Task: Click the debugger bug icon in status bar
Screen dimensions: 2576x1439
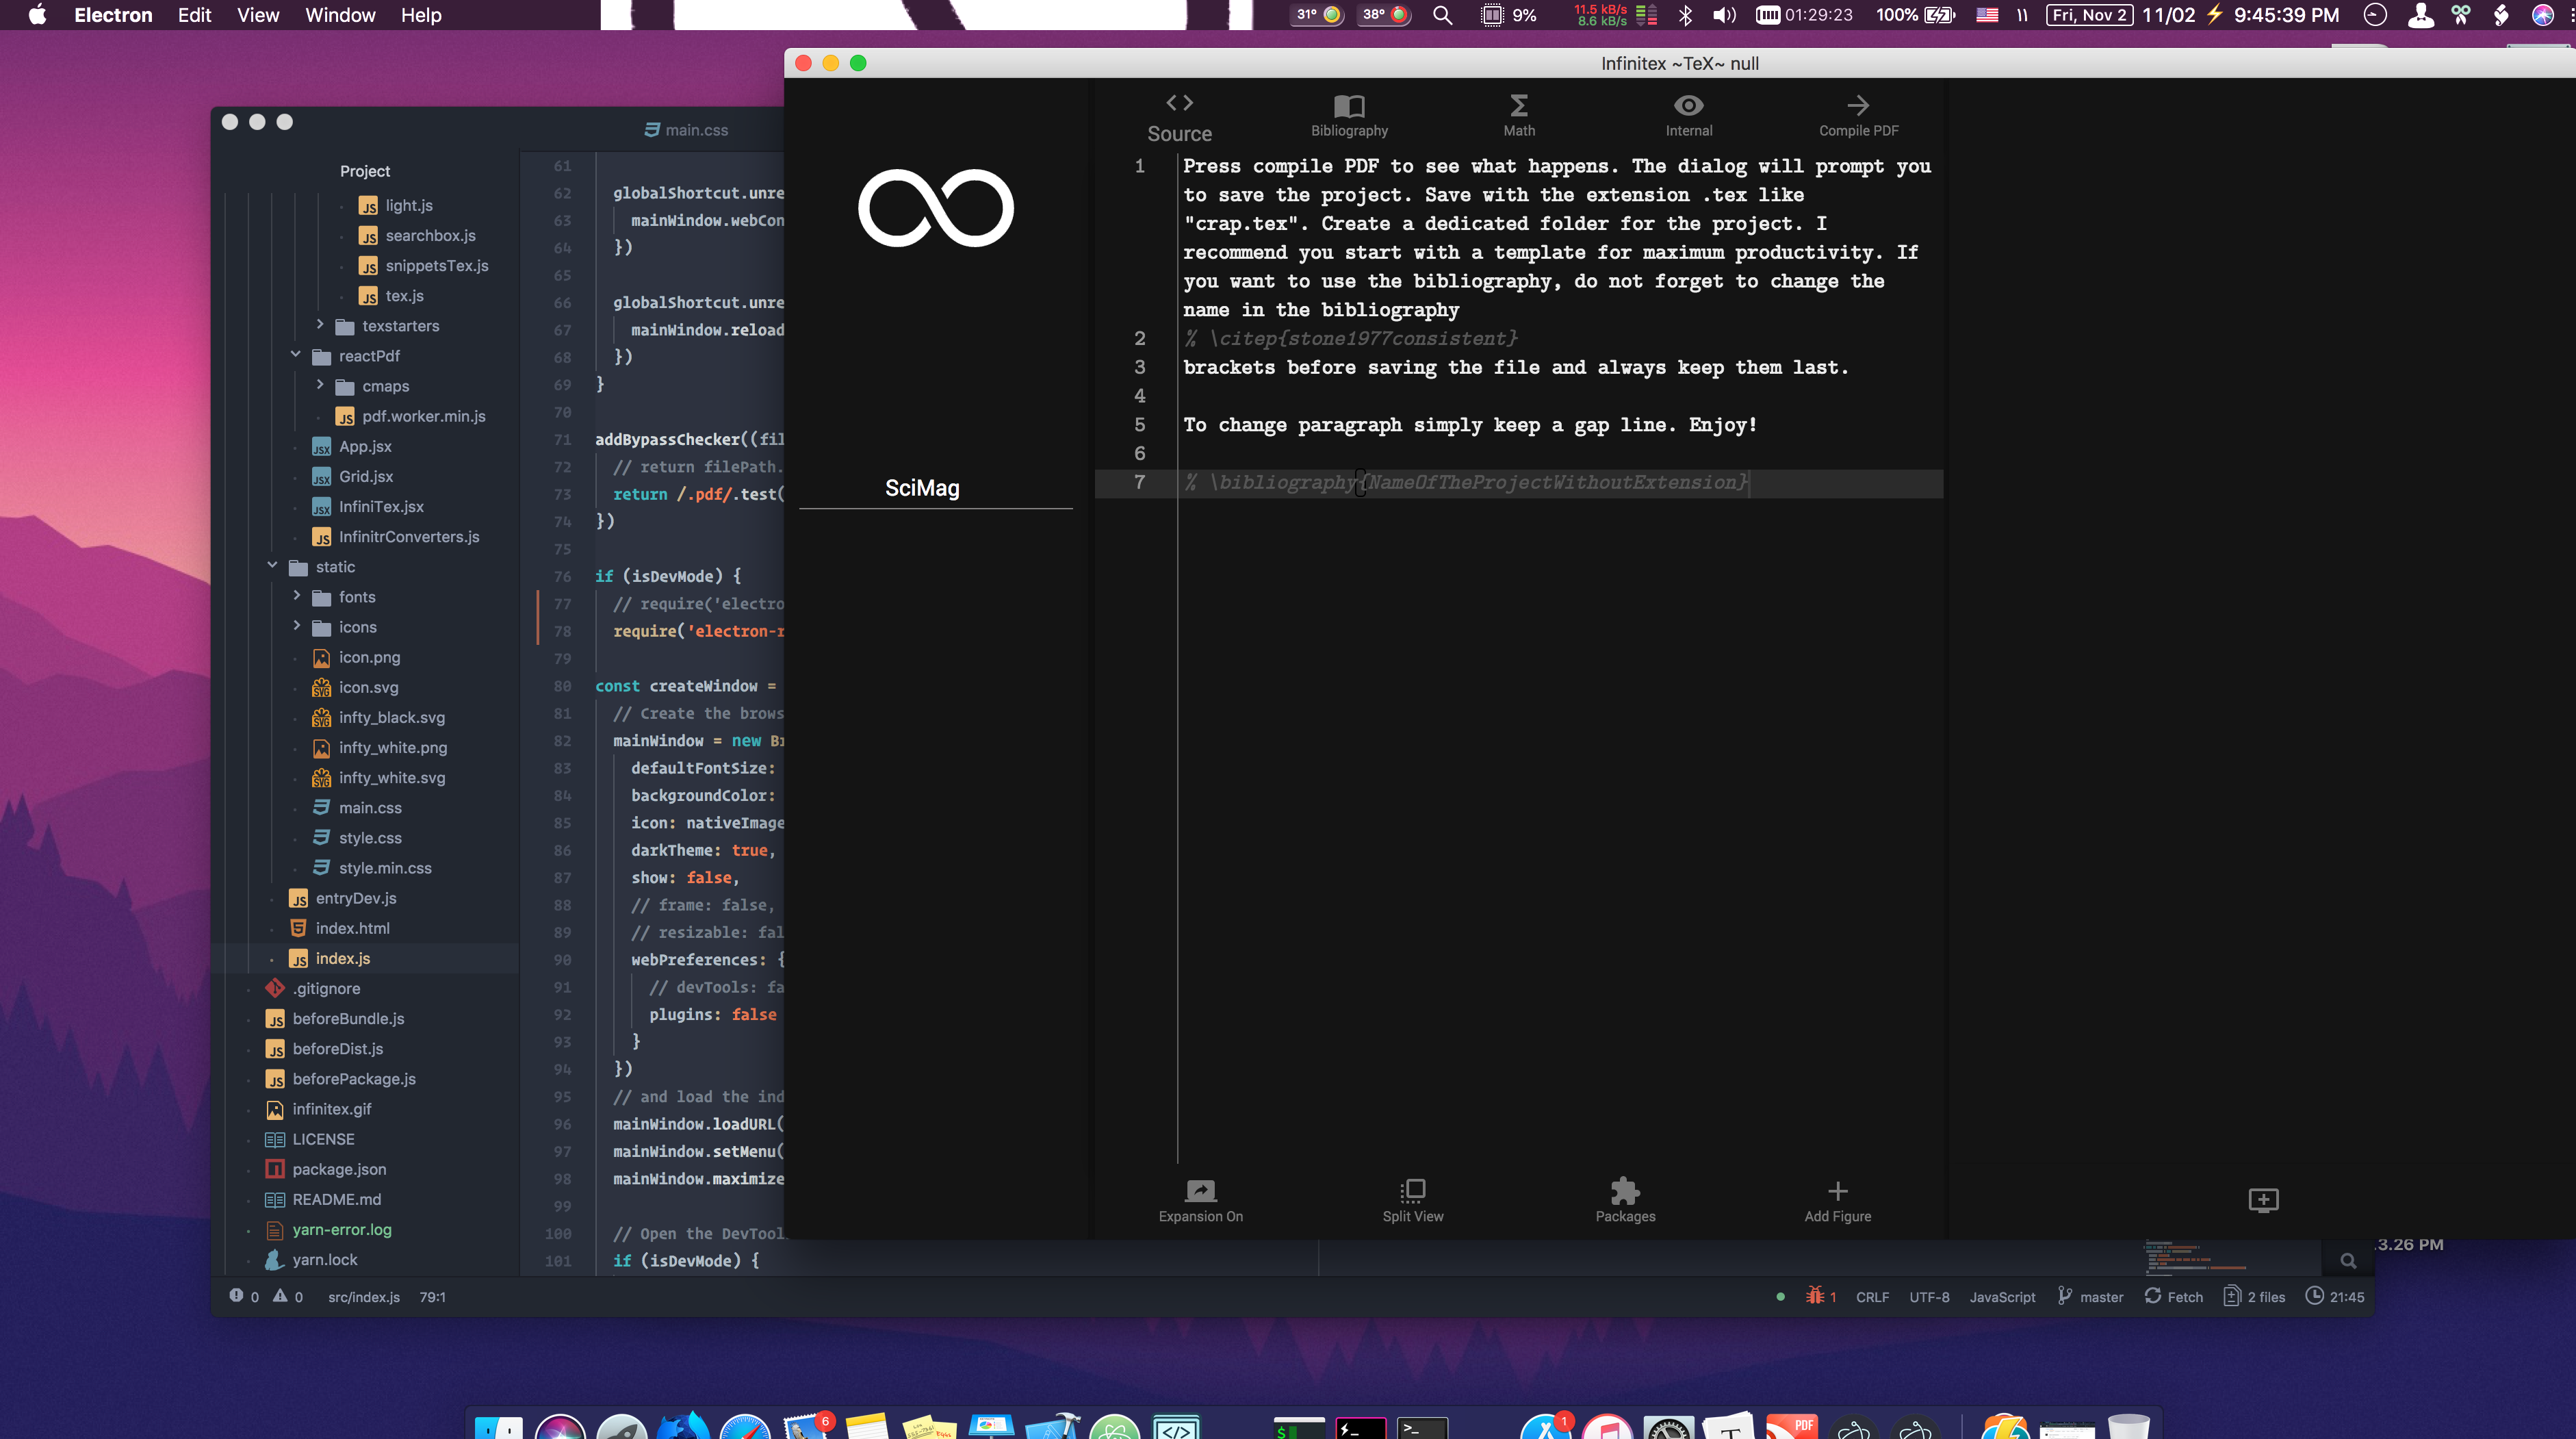Action: pyautogui.click(x=1815, y=1296)
